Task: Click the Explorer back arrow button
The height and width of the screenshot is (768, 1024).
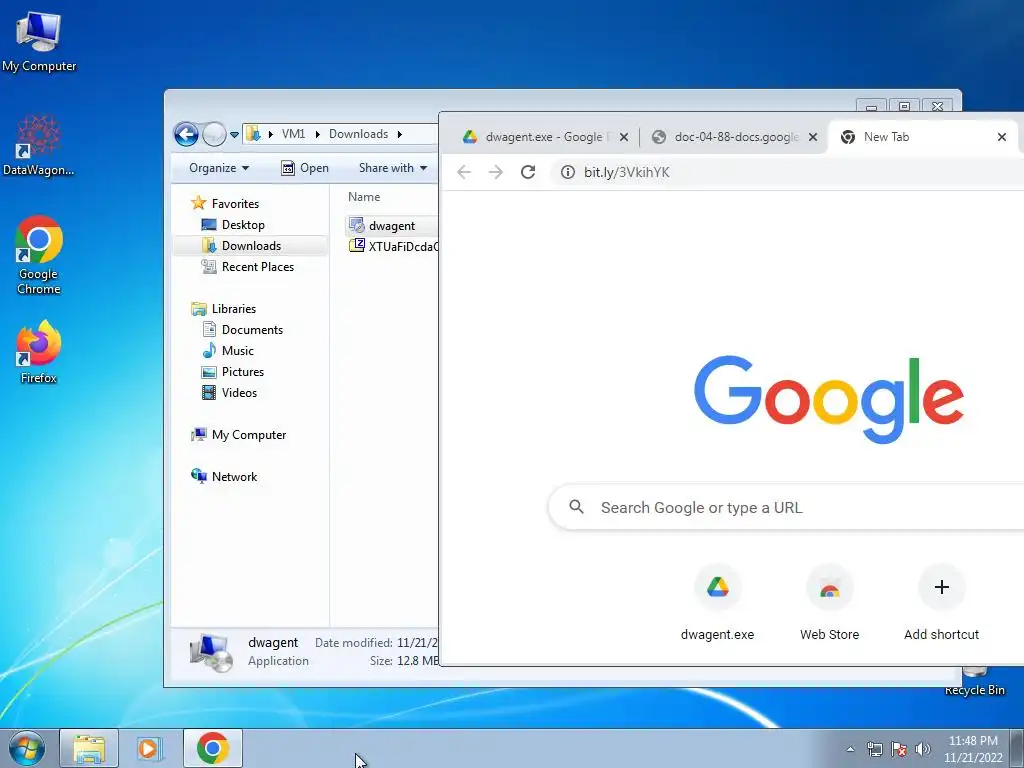Action: (x=186, y=135)
